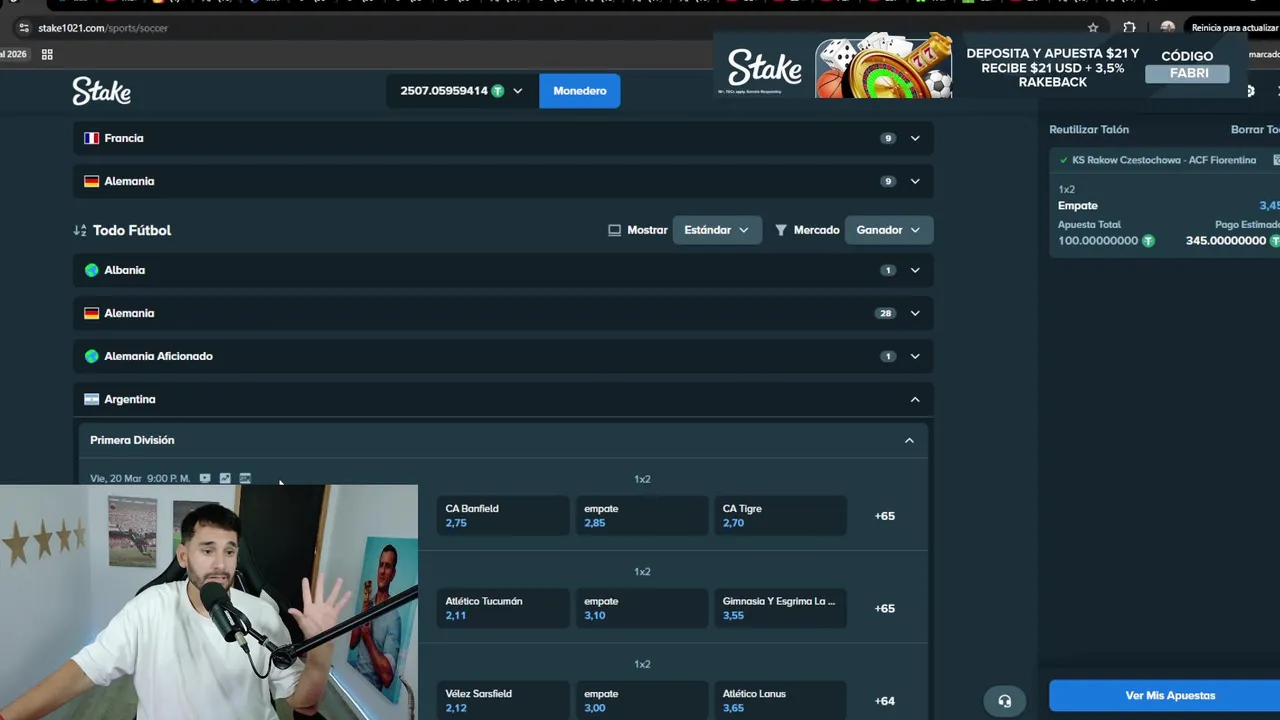Click the webcam overlay of the streamer

tap(209, 603)
